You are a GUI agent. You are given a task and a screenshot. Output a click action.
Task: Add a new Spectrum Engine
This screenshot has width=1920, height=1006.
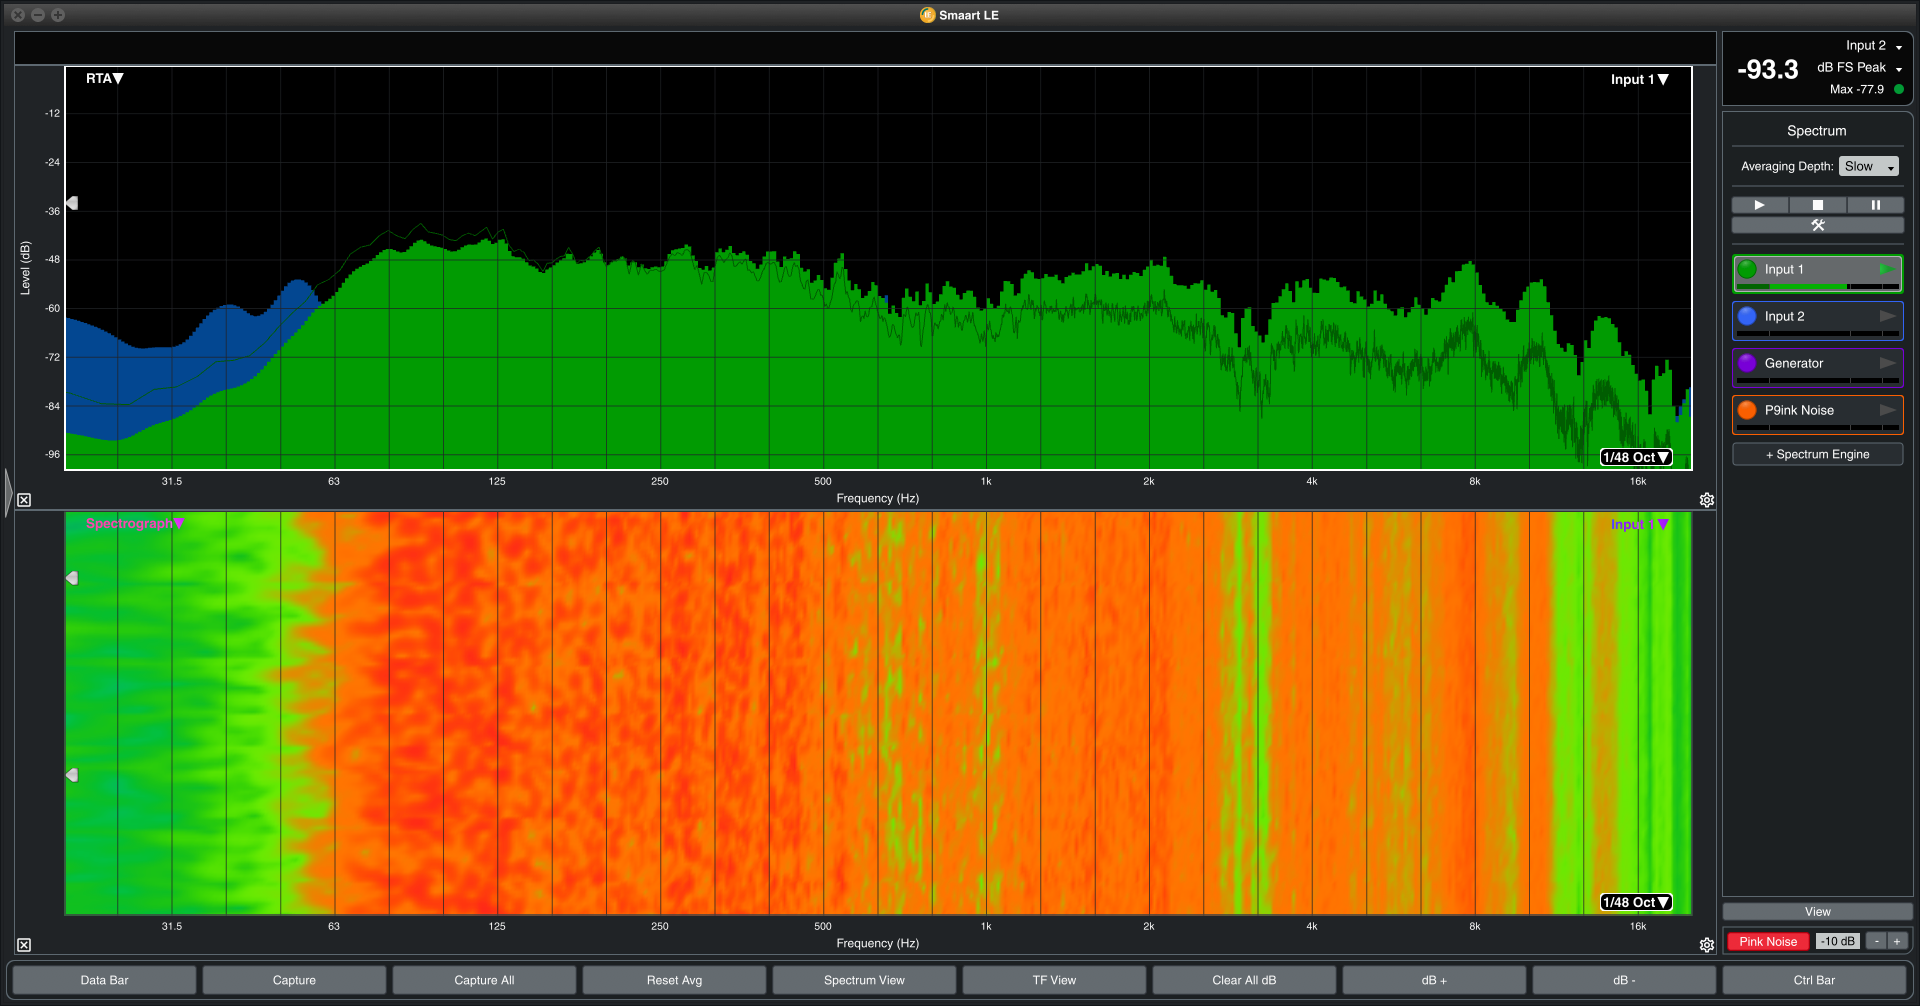coord(1817,454)
